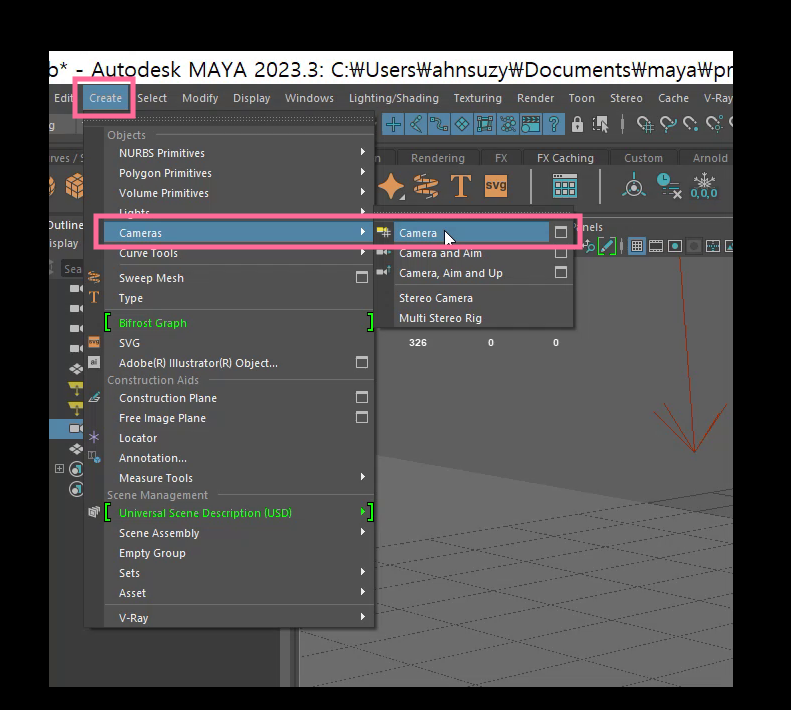791x710 pixels.
Task: Toggle the film gate viewport button
Action: tap(656, 246)
